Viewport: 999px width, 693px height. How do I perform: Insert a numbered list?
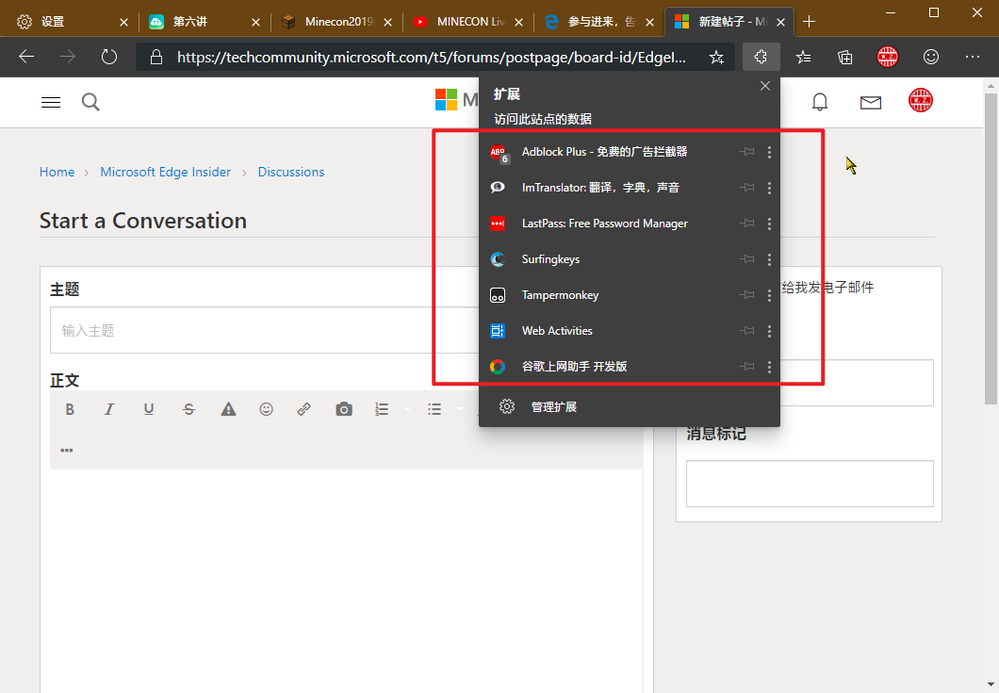(x=382, y=410)
